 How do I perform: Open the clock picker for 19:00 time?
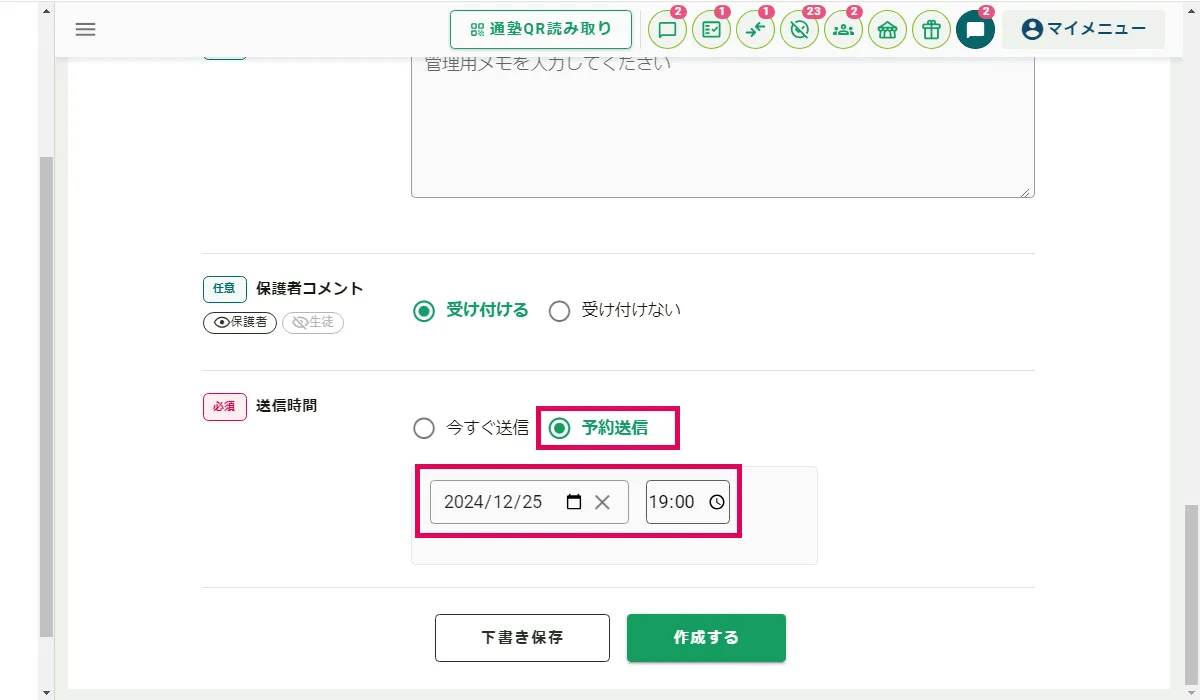[717, 502]
